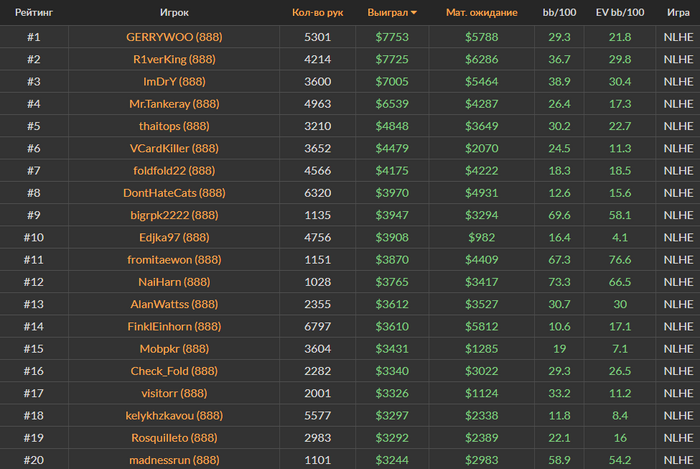Open DontHateCats (888) player profile

(174, 193)
